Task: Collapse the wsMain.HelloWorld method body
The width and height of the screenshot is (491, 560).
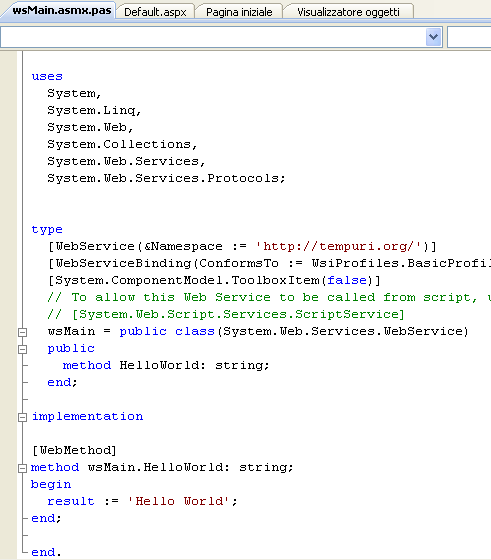Action: click(22, 468)
